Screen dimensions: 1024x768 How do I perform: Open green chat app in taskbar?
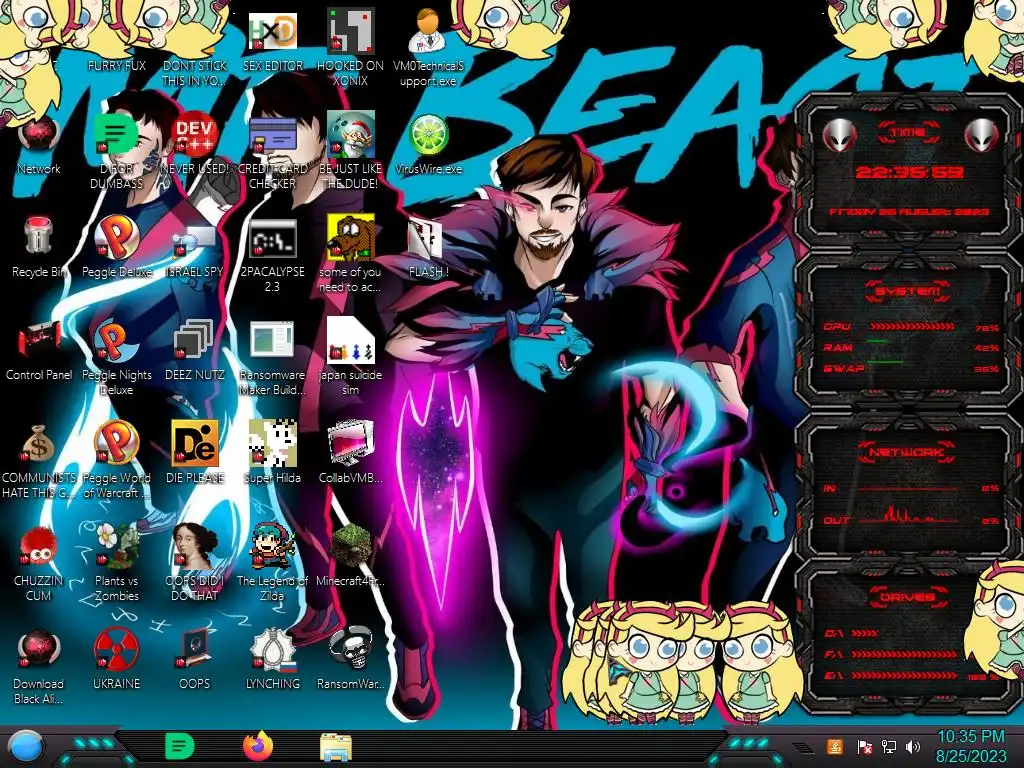[180, 746]
